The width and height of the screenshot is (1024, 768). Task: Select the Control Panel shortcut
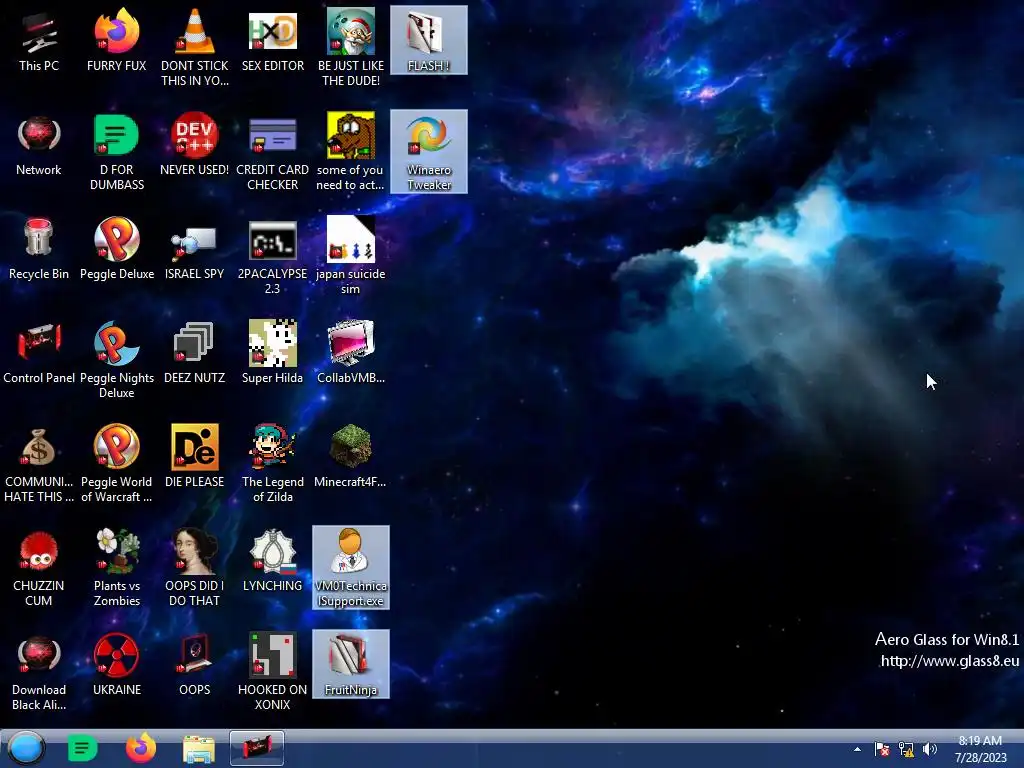(39, 353)
